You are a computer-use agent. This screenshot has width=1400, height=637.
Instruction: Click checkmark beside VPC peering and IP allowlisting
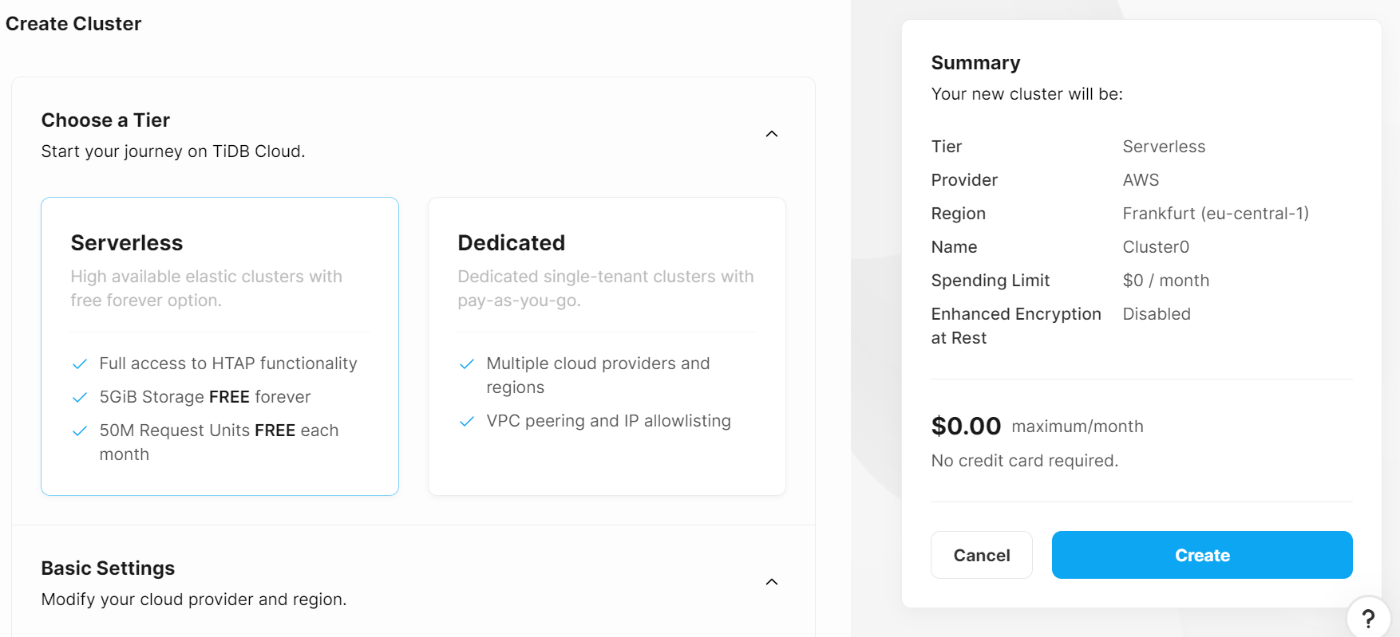coord(467,422)
